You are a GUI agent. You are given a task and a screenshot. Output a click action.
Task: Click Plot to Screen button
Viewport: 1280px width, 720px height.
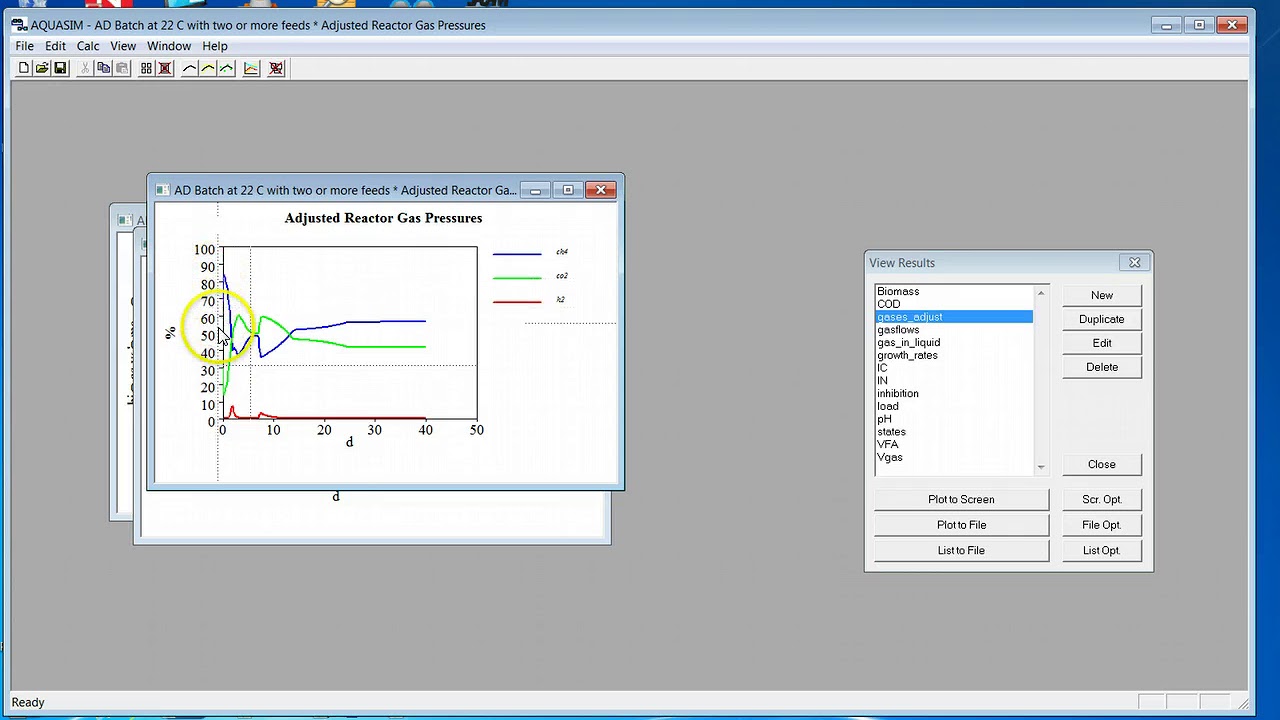tap(961, 499)
